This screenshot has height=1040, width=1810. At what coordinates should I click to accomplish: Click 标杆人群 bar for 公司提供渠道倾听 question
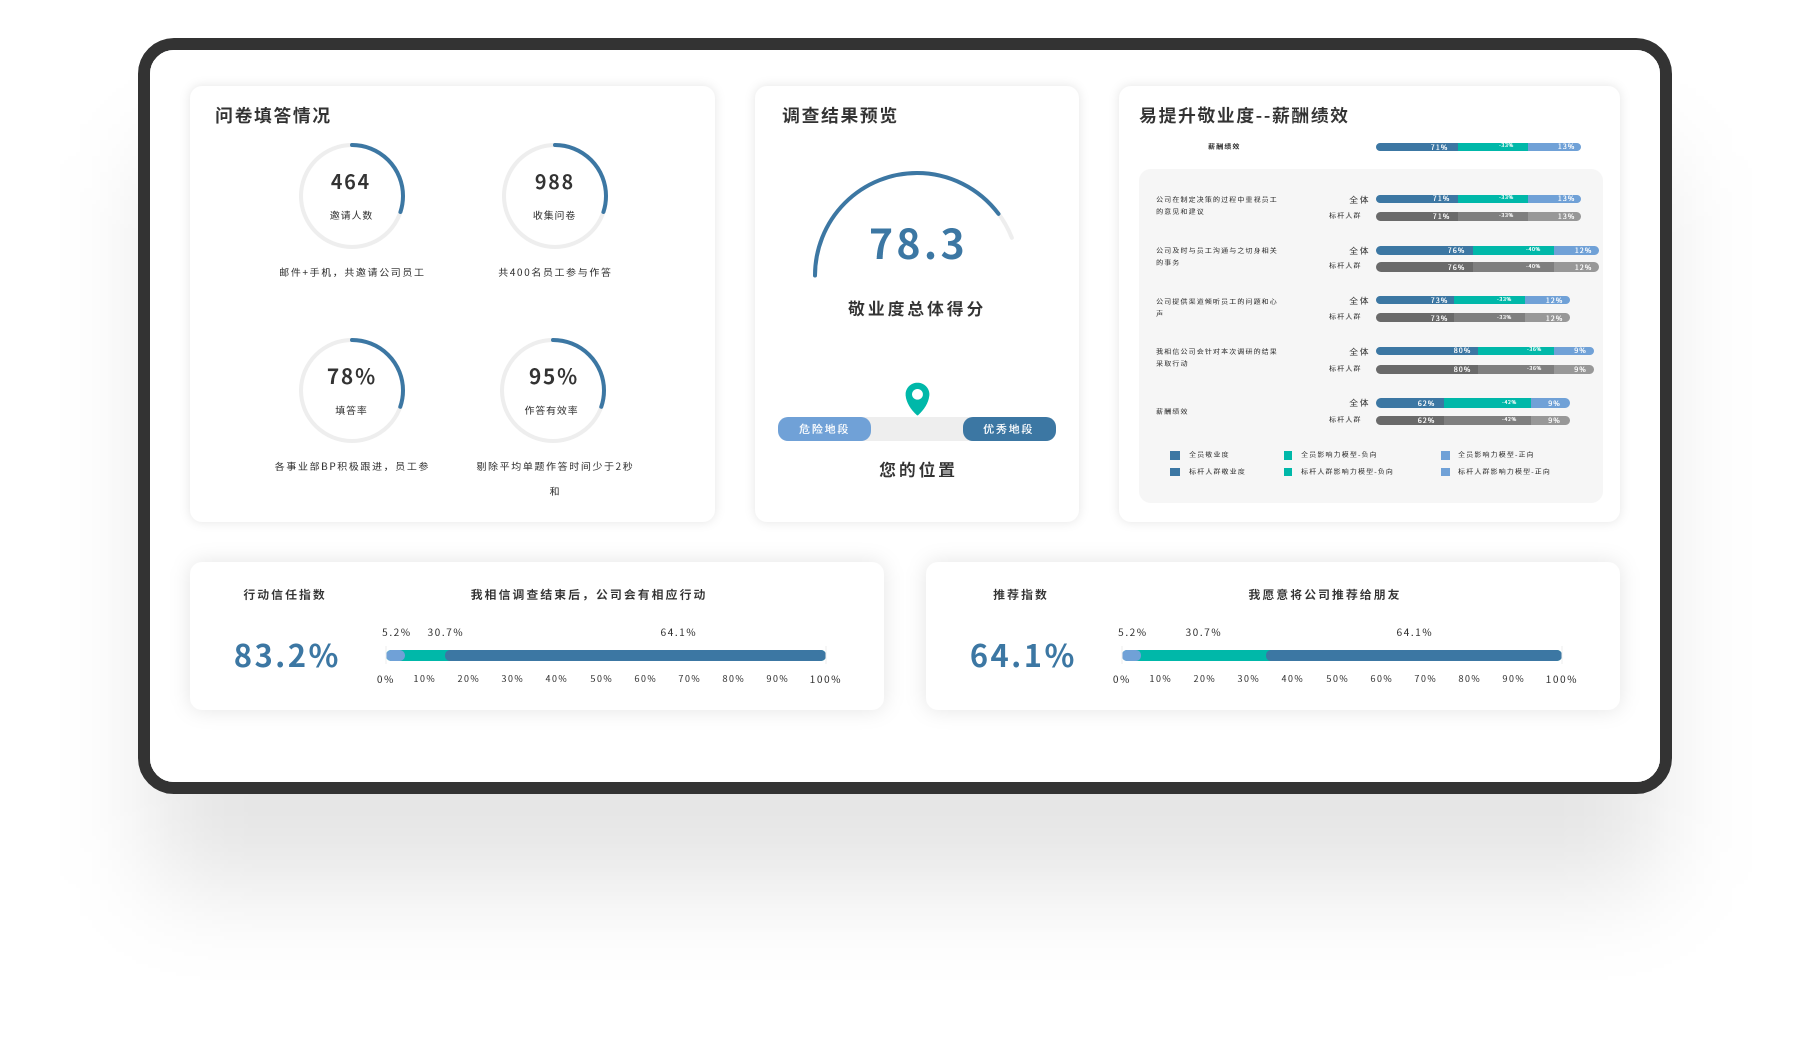tap(1473, 318)
